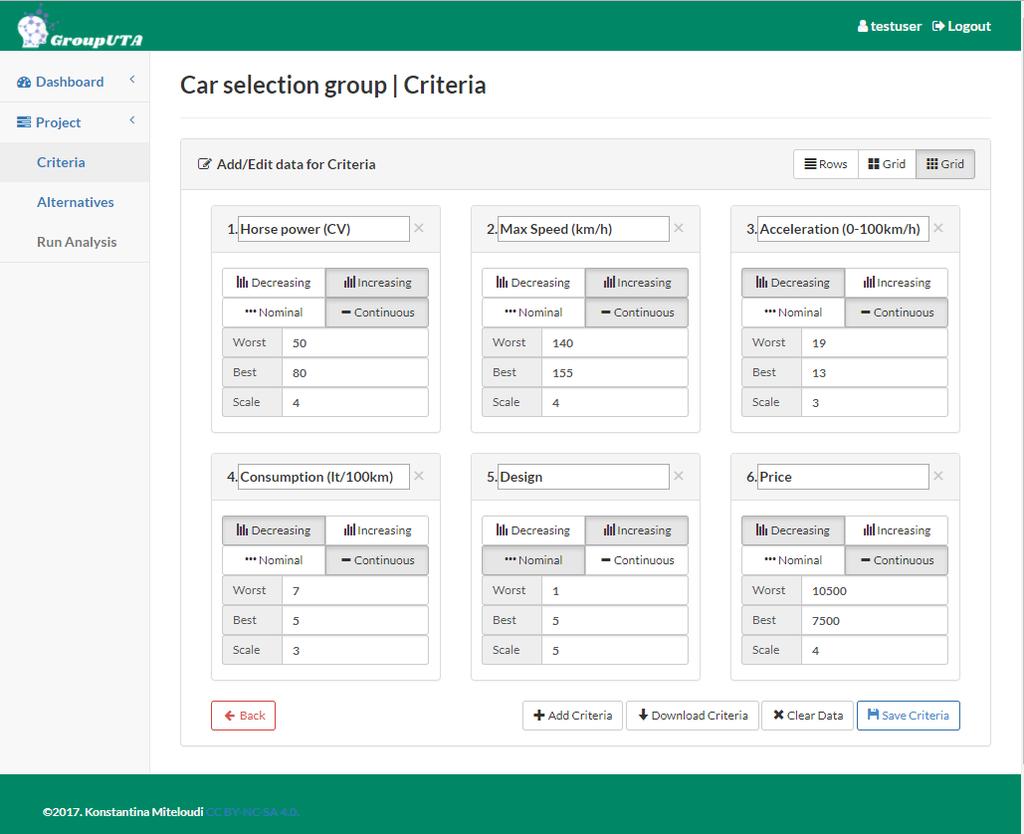This screenshot has width=1024, height=834.
Task: Click the Horse power Best value field
Action: click(355, 372)
